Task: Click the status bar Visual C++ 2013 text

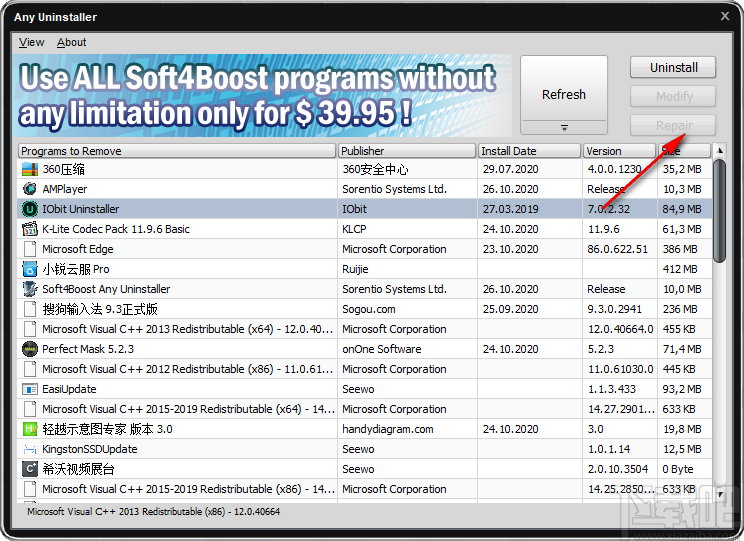Action: pyautogui.click(x=153, y=512)
